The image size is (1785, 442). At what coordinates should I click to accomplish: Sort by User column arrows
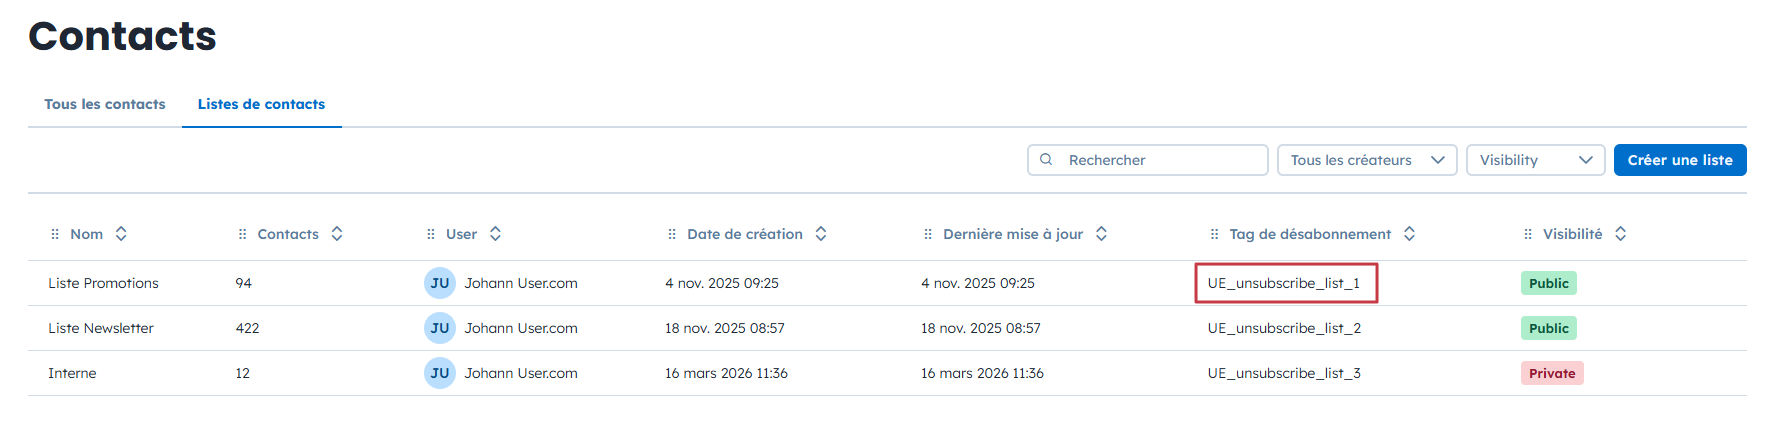point(495,234)
